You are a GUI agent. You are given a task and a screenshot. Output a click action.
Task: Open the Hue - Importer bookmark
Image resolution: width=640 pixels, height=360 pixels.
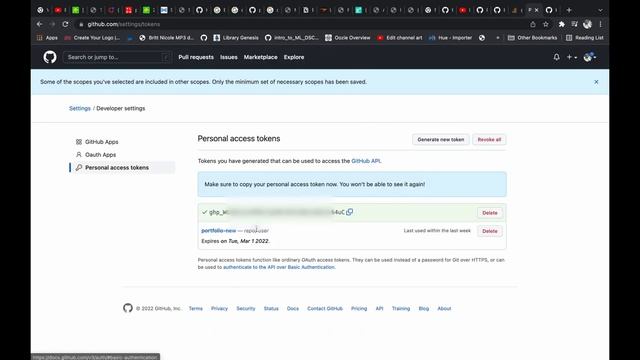[x=451, y=38]
